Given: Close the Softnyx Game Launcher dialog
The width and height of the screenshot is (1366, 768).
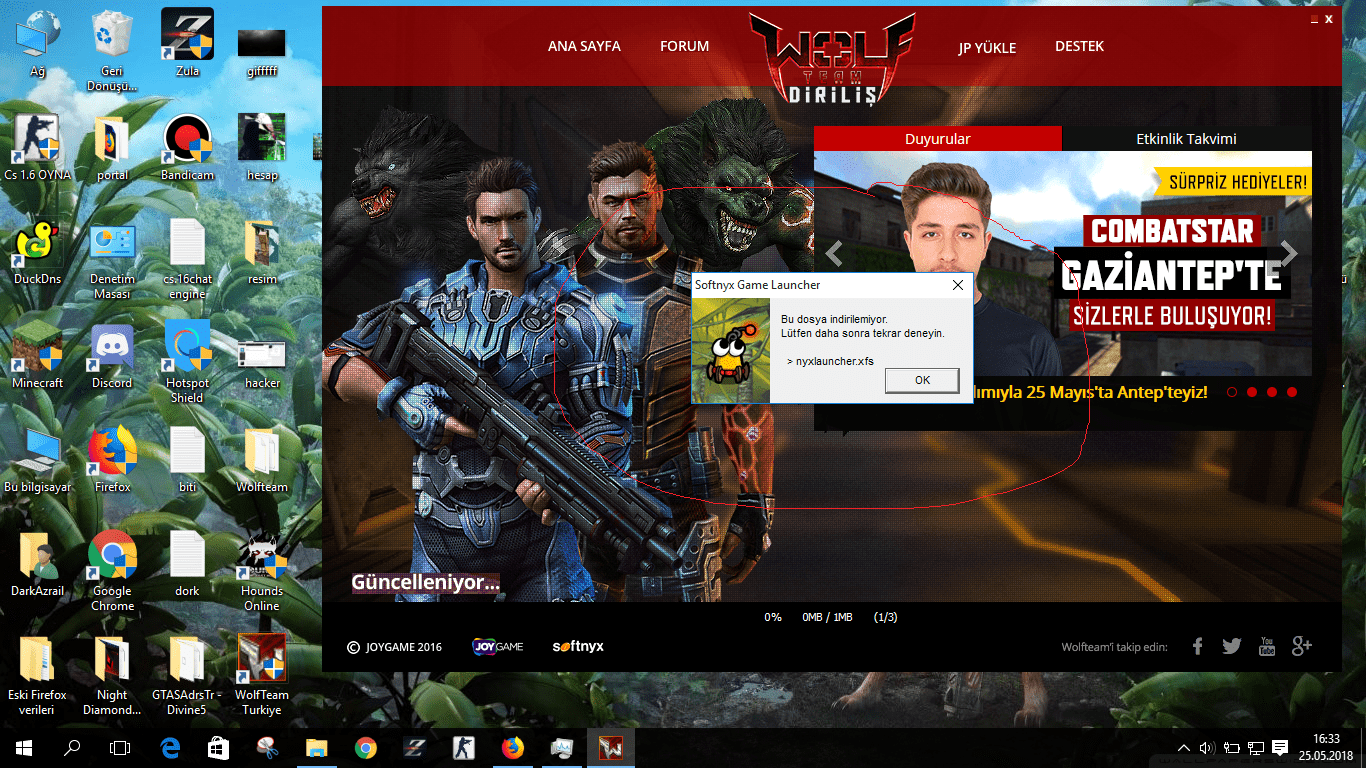Looking at the screenshot, I should (x=957, y=285).
